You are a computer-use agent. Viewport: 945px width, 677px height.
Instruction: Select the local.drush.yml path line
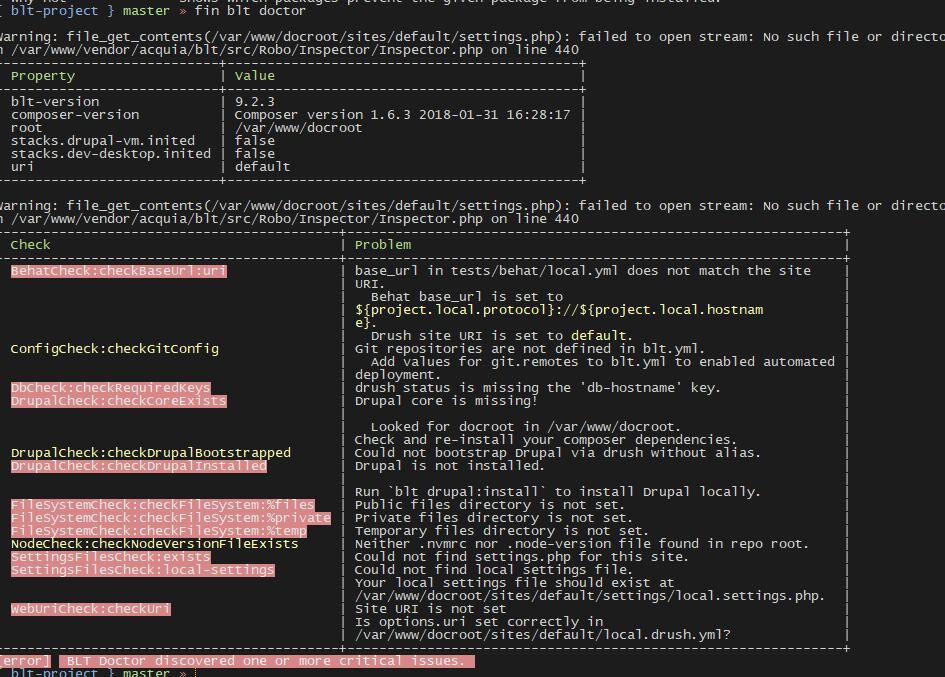542,635
